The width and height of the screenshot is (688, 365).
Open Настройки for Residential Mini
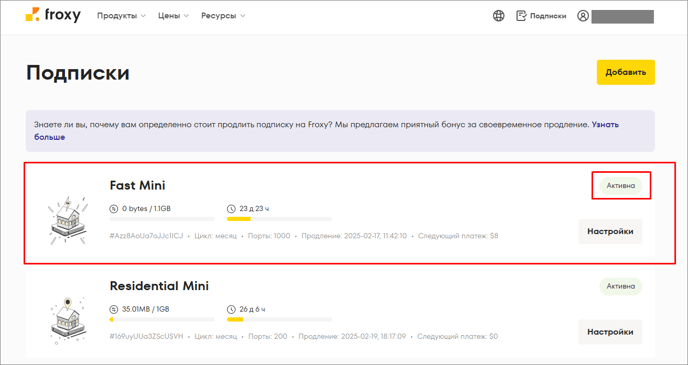point(610,332)
